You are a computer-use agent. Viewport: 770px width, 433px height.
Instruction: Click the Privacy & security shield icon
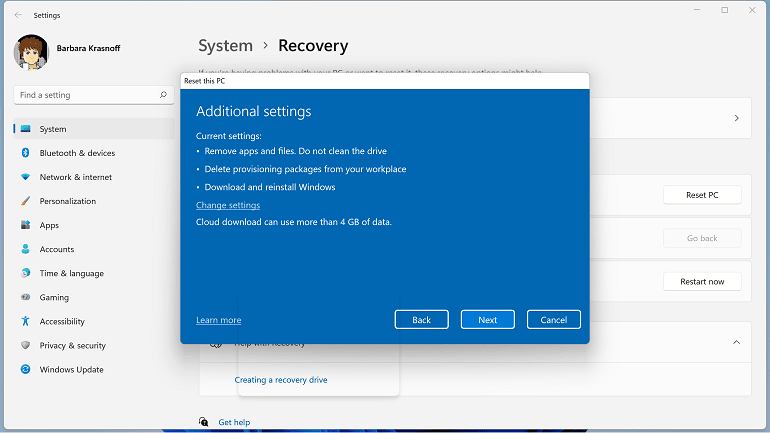tap(26, 345)
